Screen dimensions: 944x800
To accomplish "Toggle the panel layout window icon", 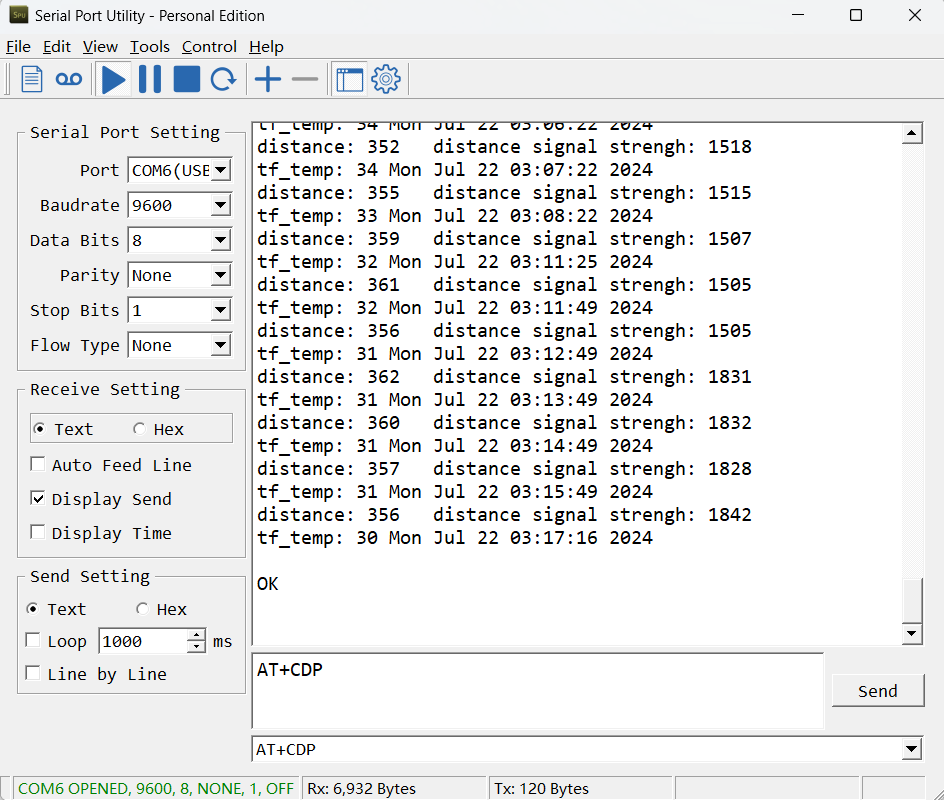I will 349,79.
